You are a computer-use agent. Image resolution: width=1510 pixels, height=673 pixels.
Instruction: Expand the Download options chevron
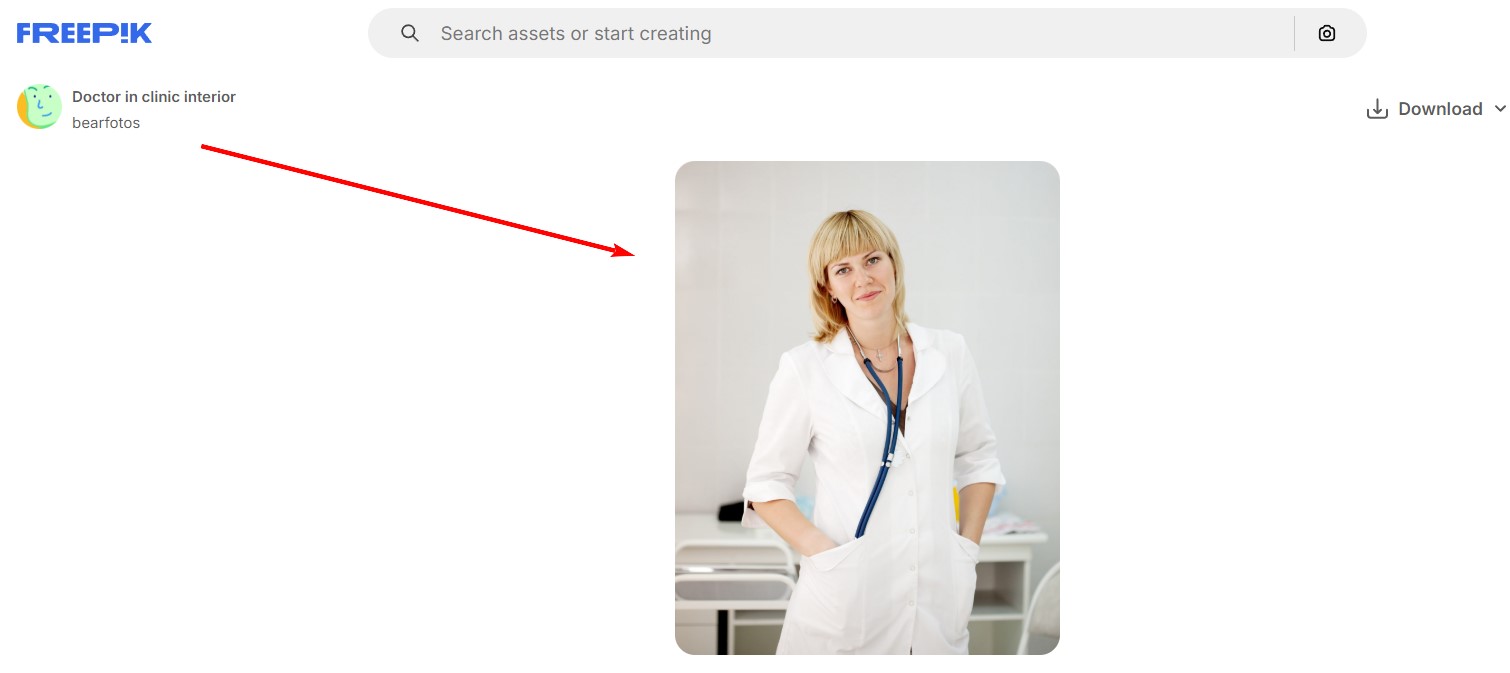1499,109
